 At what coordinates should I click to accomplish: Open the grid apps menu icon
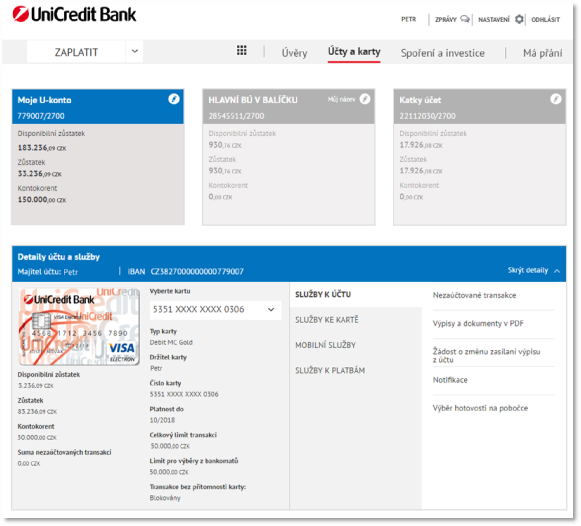click(242, 50)
